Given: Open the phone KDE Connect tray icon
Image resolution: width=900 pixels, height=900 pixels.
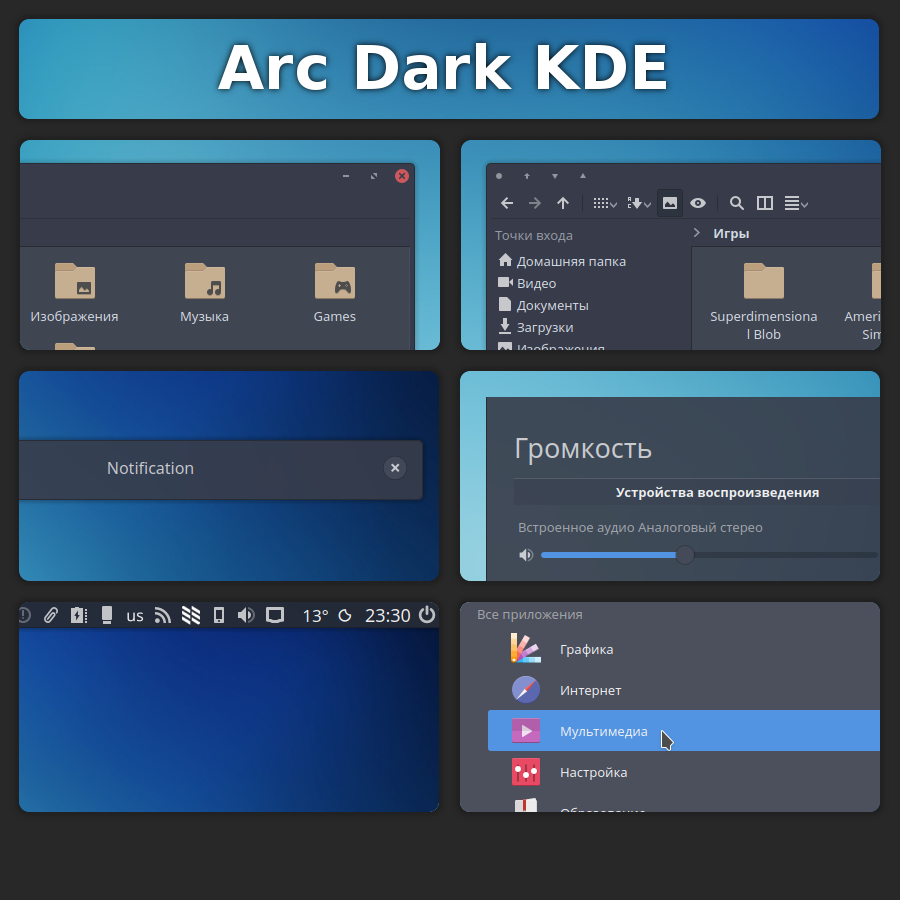Looking at the screenshot, I should [x=219, y=615].
